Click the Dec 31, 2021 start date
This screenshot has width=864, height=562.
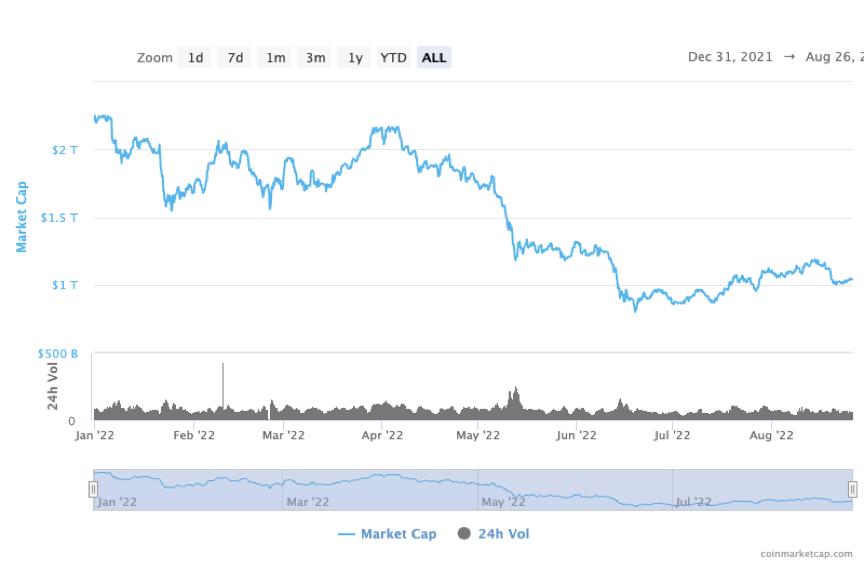click(x=730, y=57)
